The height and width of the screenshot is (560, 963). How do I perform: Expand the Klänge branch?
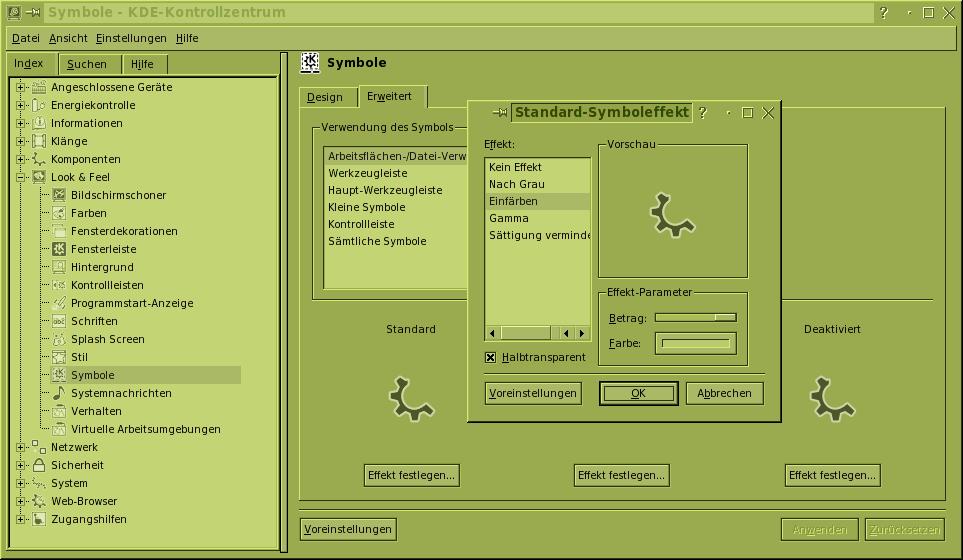pos(20,141)
